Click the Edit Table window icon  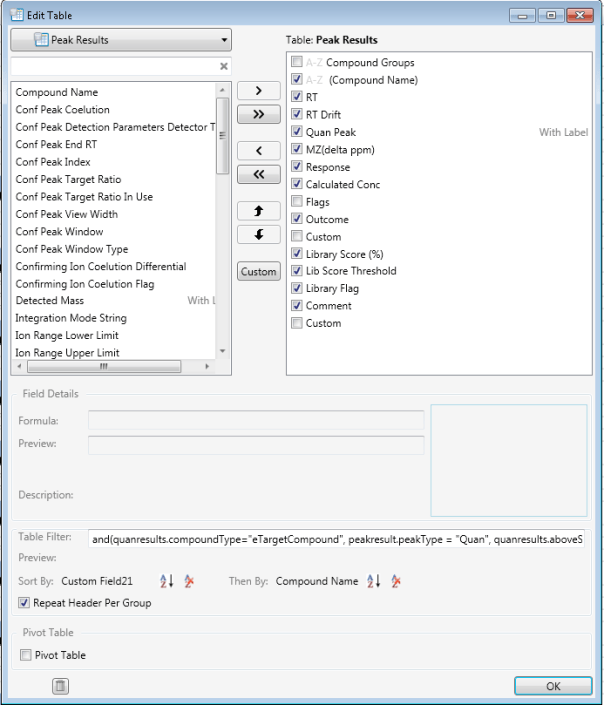pos(17,15)
